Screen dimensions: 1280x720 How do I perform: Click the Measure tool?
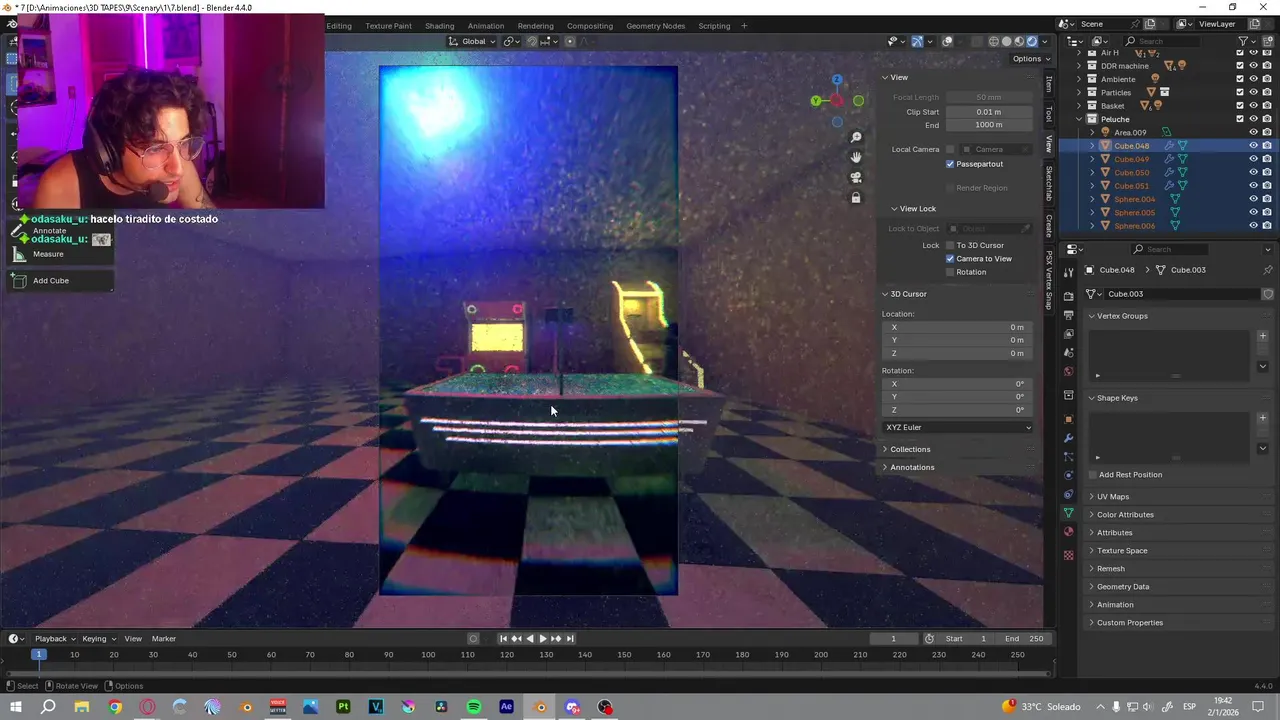point(60,254)
